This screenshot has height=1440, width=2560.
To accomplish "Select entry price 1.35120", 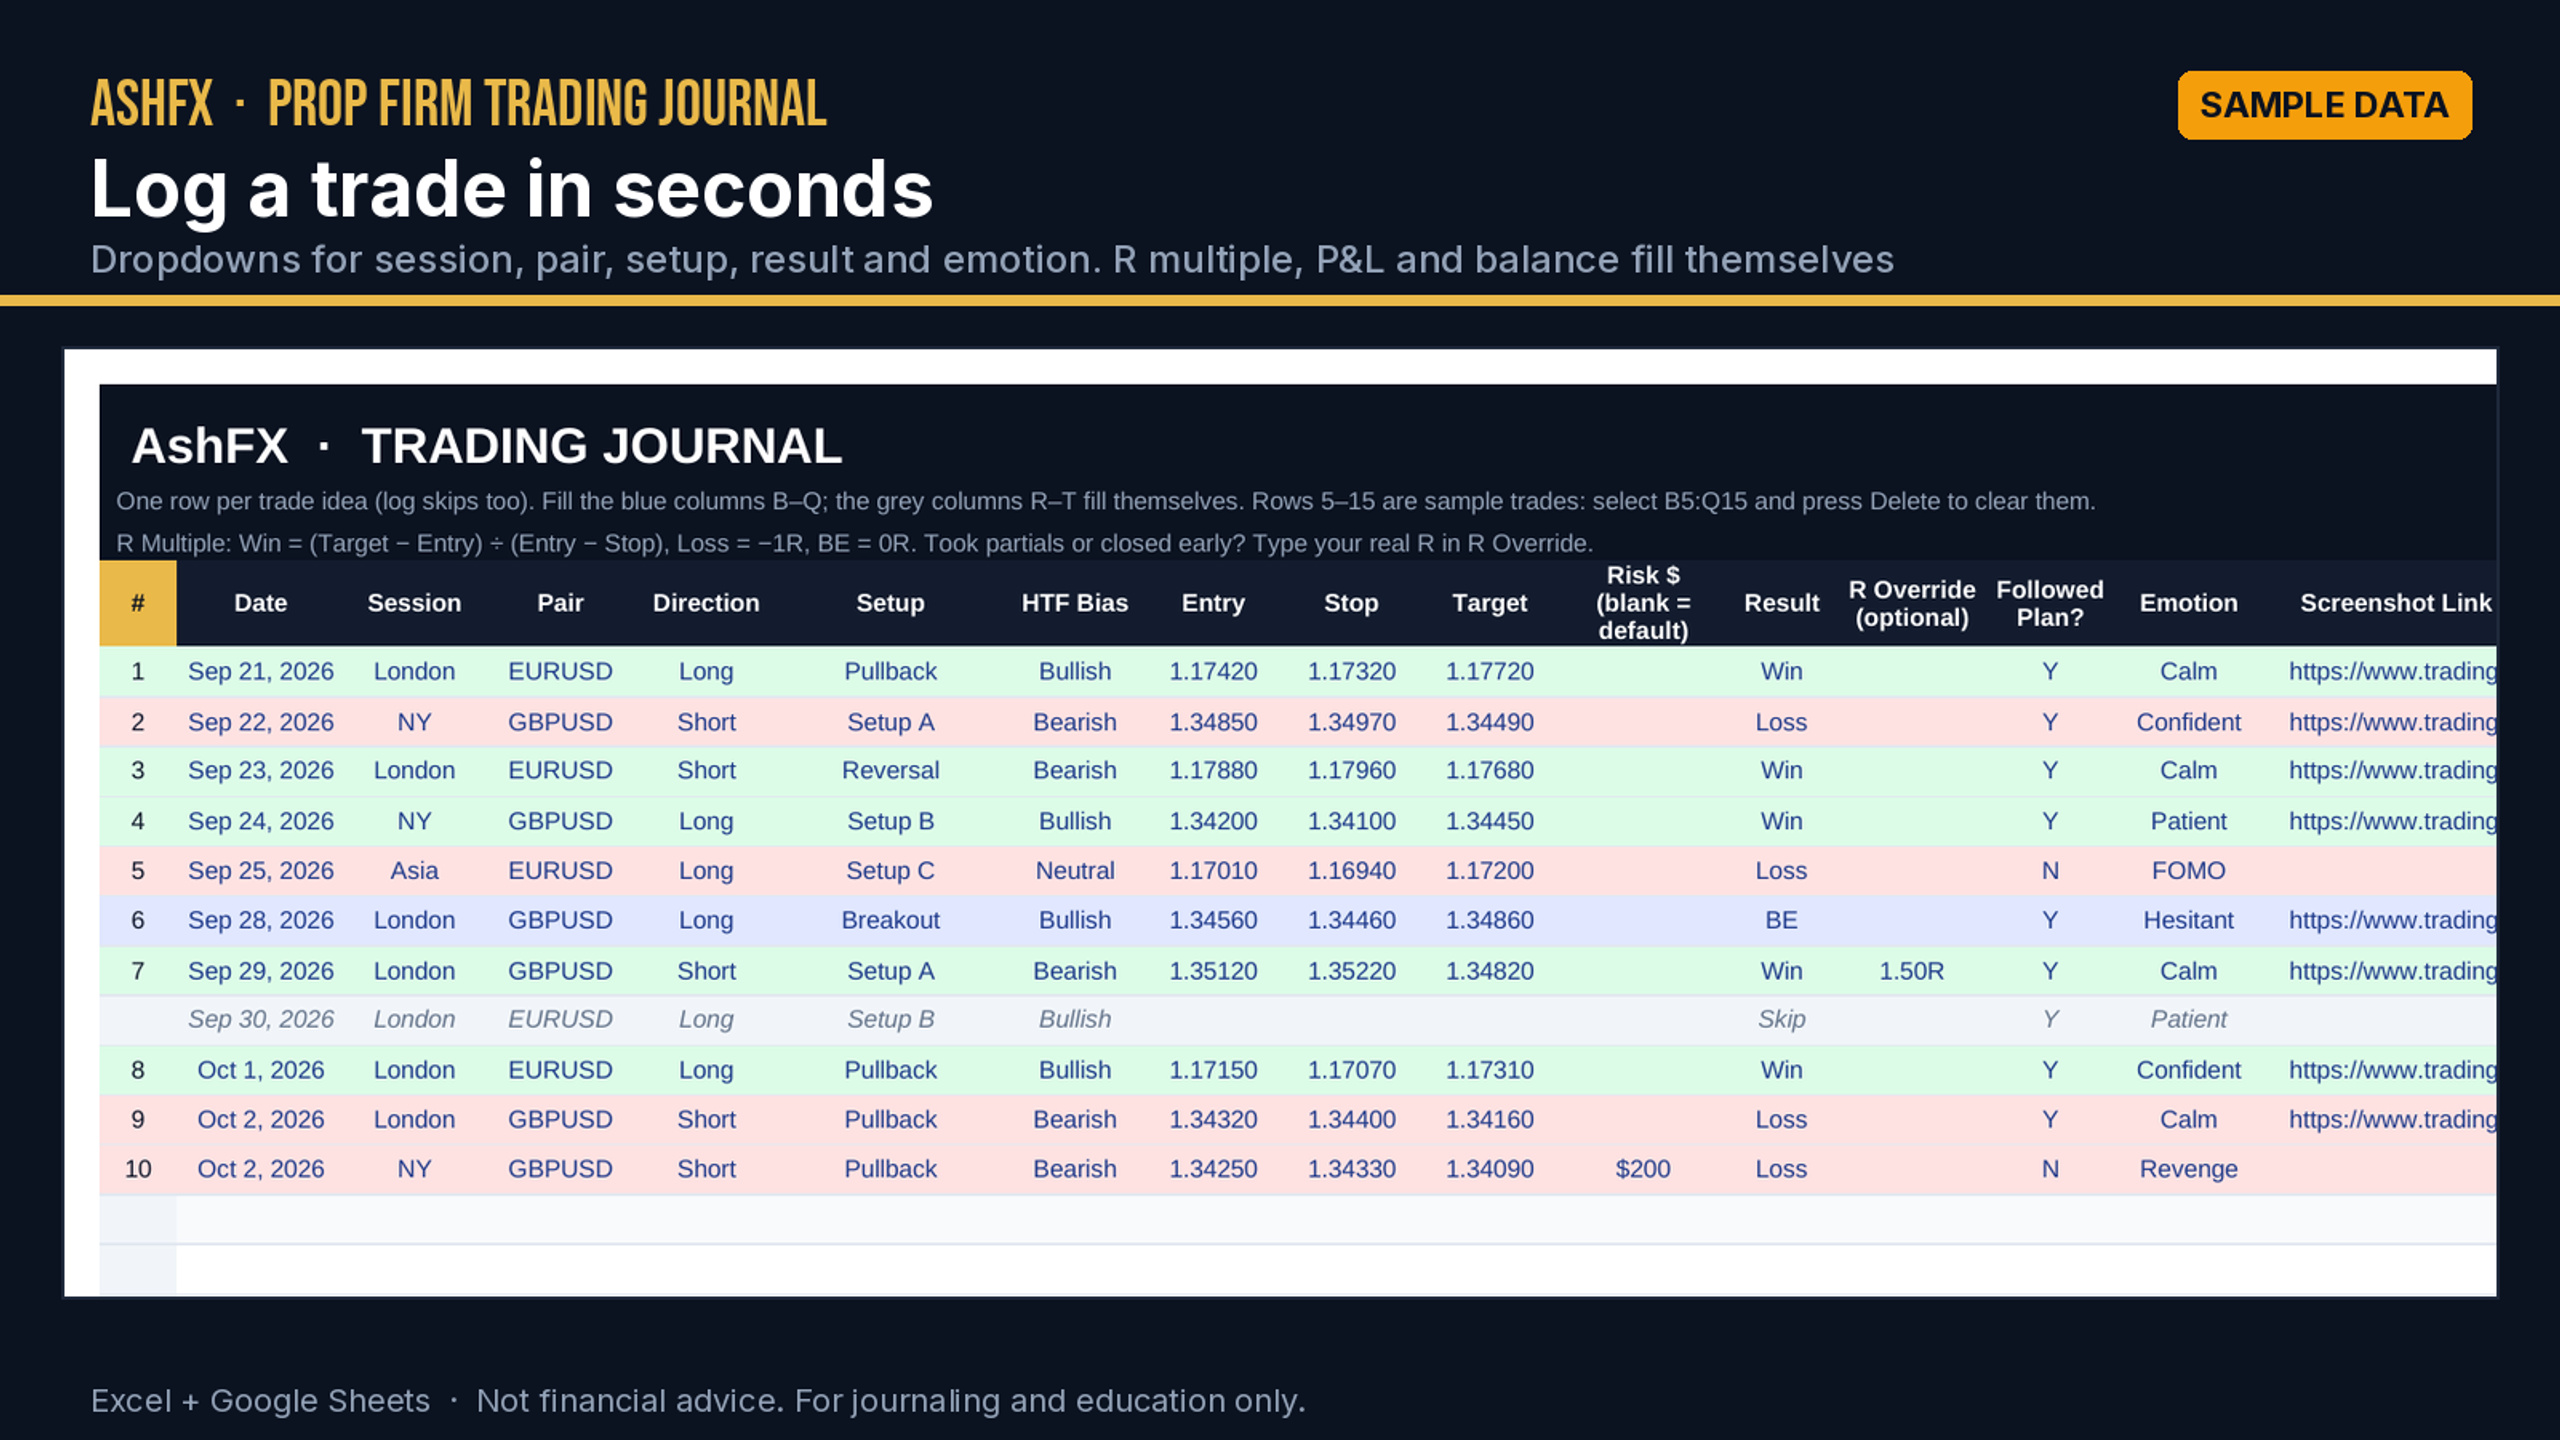I will [x=1213, y=971].
